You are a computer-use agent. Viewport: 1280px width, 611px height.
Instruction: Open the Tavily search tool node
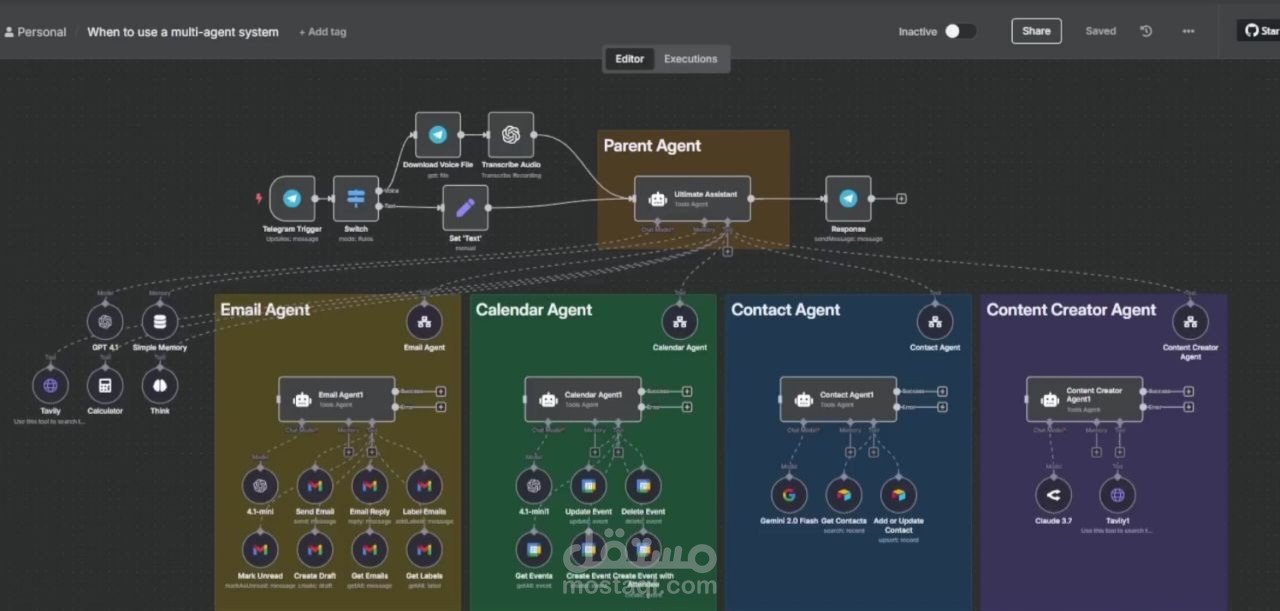(50, 384)
